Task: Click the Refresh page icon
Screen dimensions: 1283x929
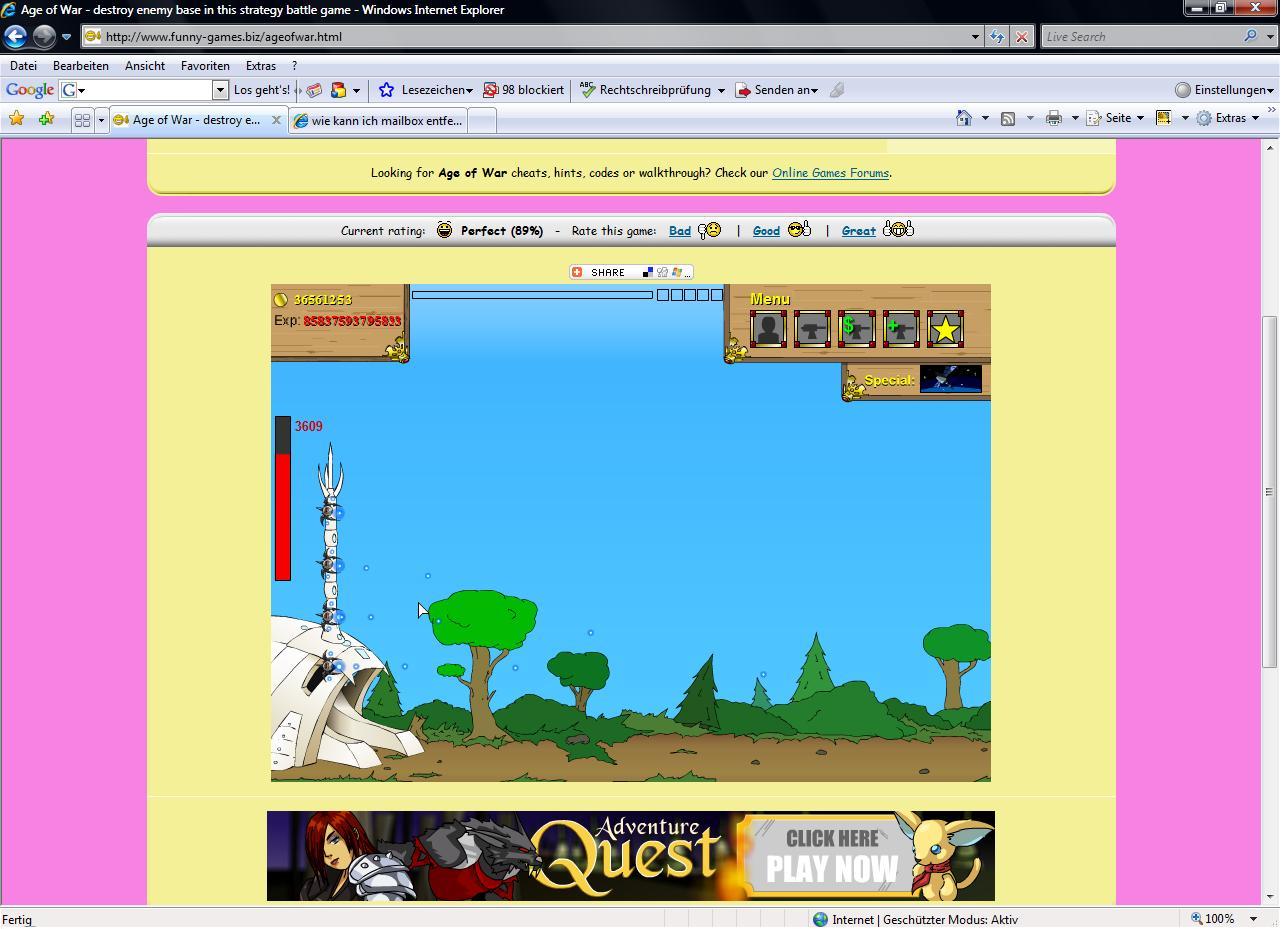Action: 997,37
